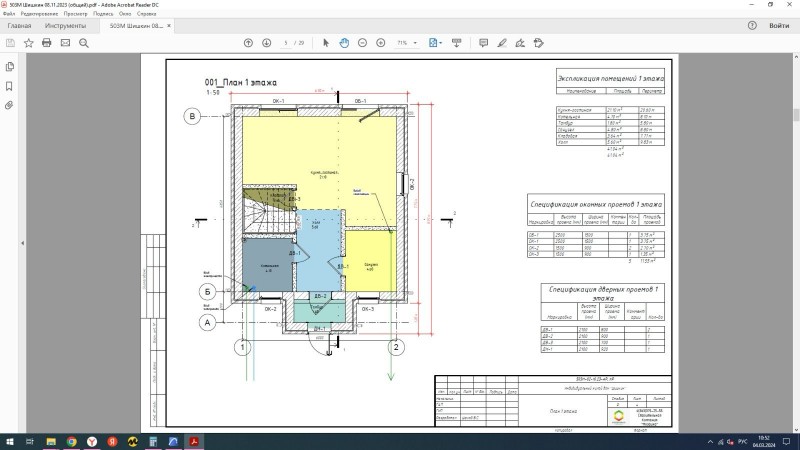800x450 pixels.
Task: Open the zoom level 71% dropdown
Action: click(x=407, y=43)
